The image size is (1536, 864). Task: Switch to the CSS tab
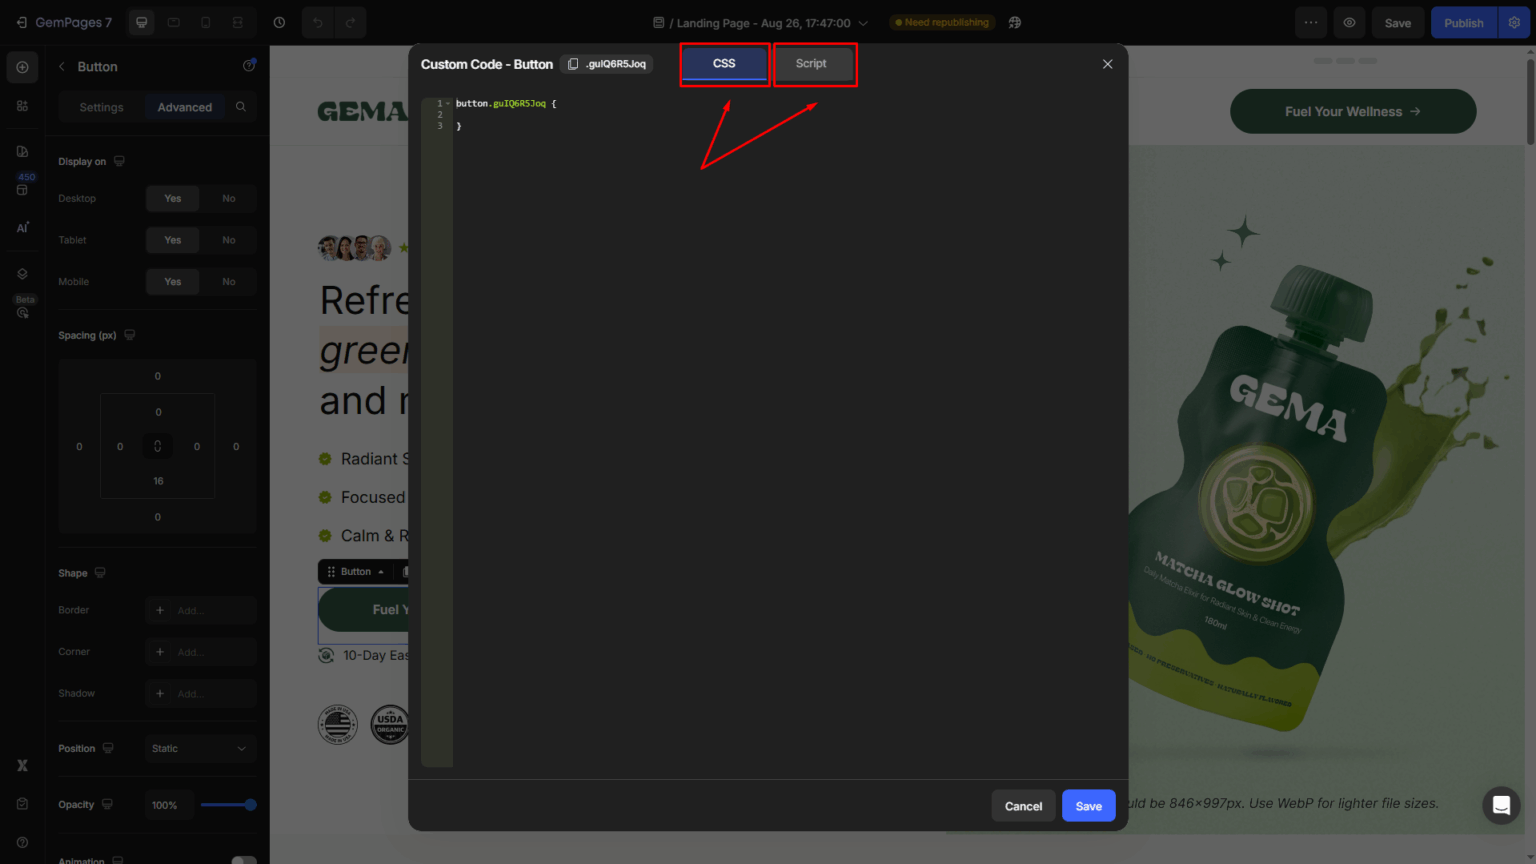pyautogui.click(x=724, y=64)
